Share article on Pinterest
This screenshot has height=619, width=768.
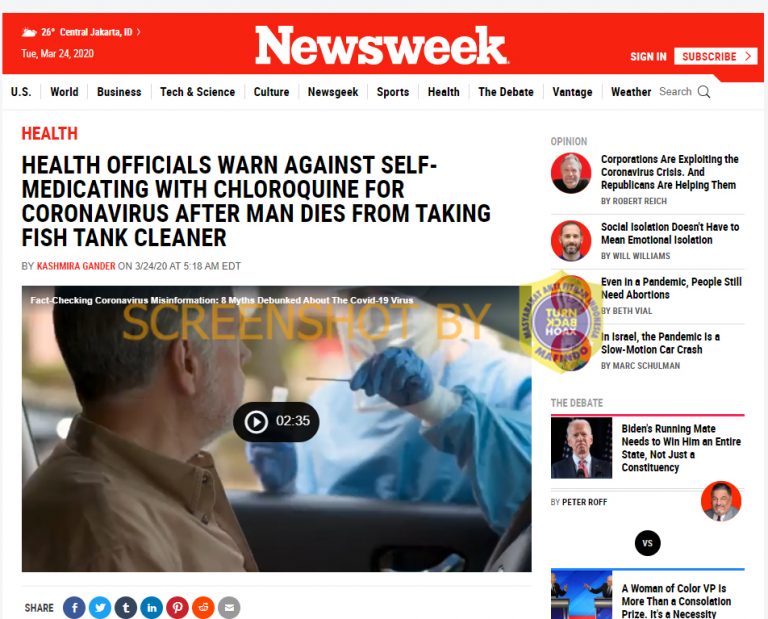(x=177, y=607)
